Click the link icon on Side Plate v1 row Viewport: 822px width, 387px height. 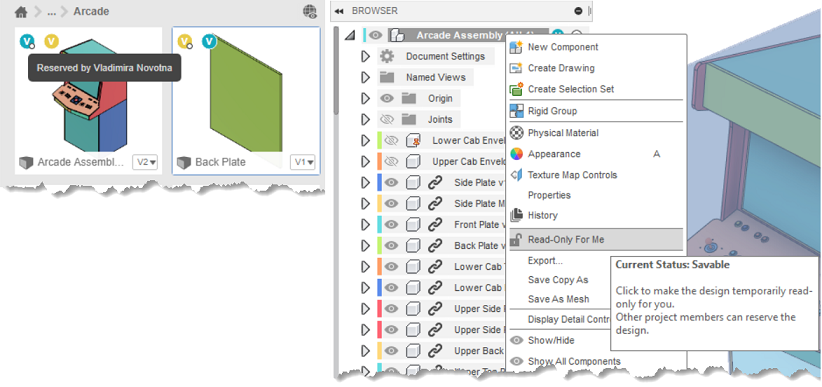pyautogui.click(x=435, y=182)
